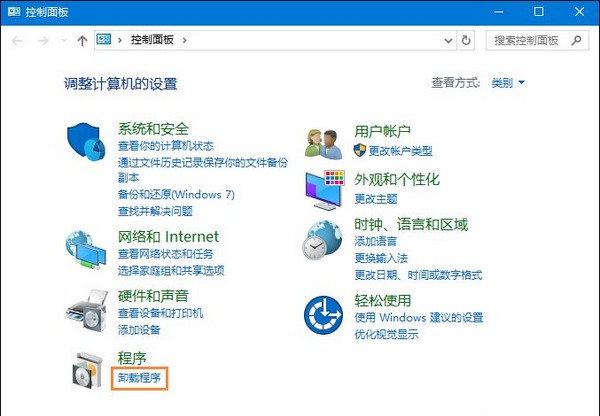Open 时钟、语言和区域 category heading
The image size is (600, 416).
pyautogui.click(x=411, y=225)
